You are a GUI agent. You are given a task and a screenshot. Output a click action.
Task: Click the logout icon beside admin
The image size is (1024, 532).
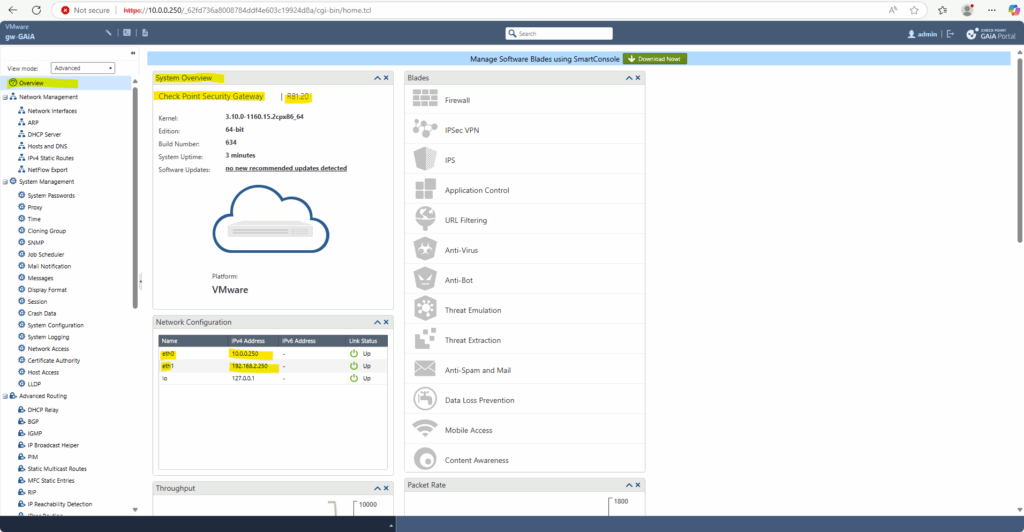950,34
